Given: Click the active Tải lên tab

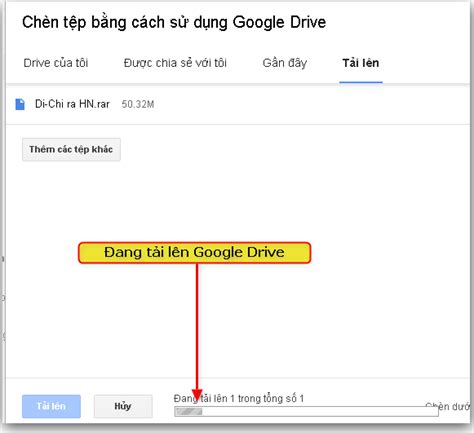Looking at the screenshot, I should click(x=361, y=63).
